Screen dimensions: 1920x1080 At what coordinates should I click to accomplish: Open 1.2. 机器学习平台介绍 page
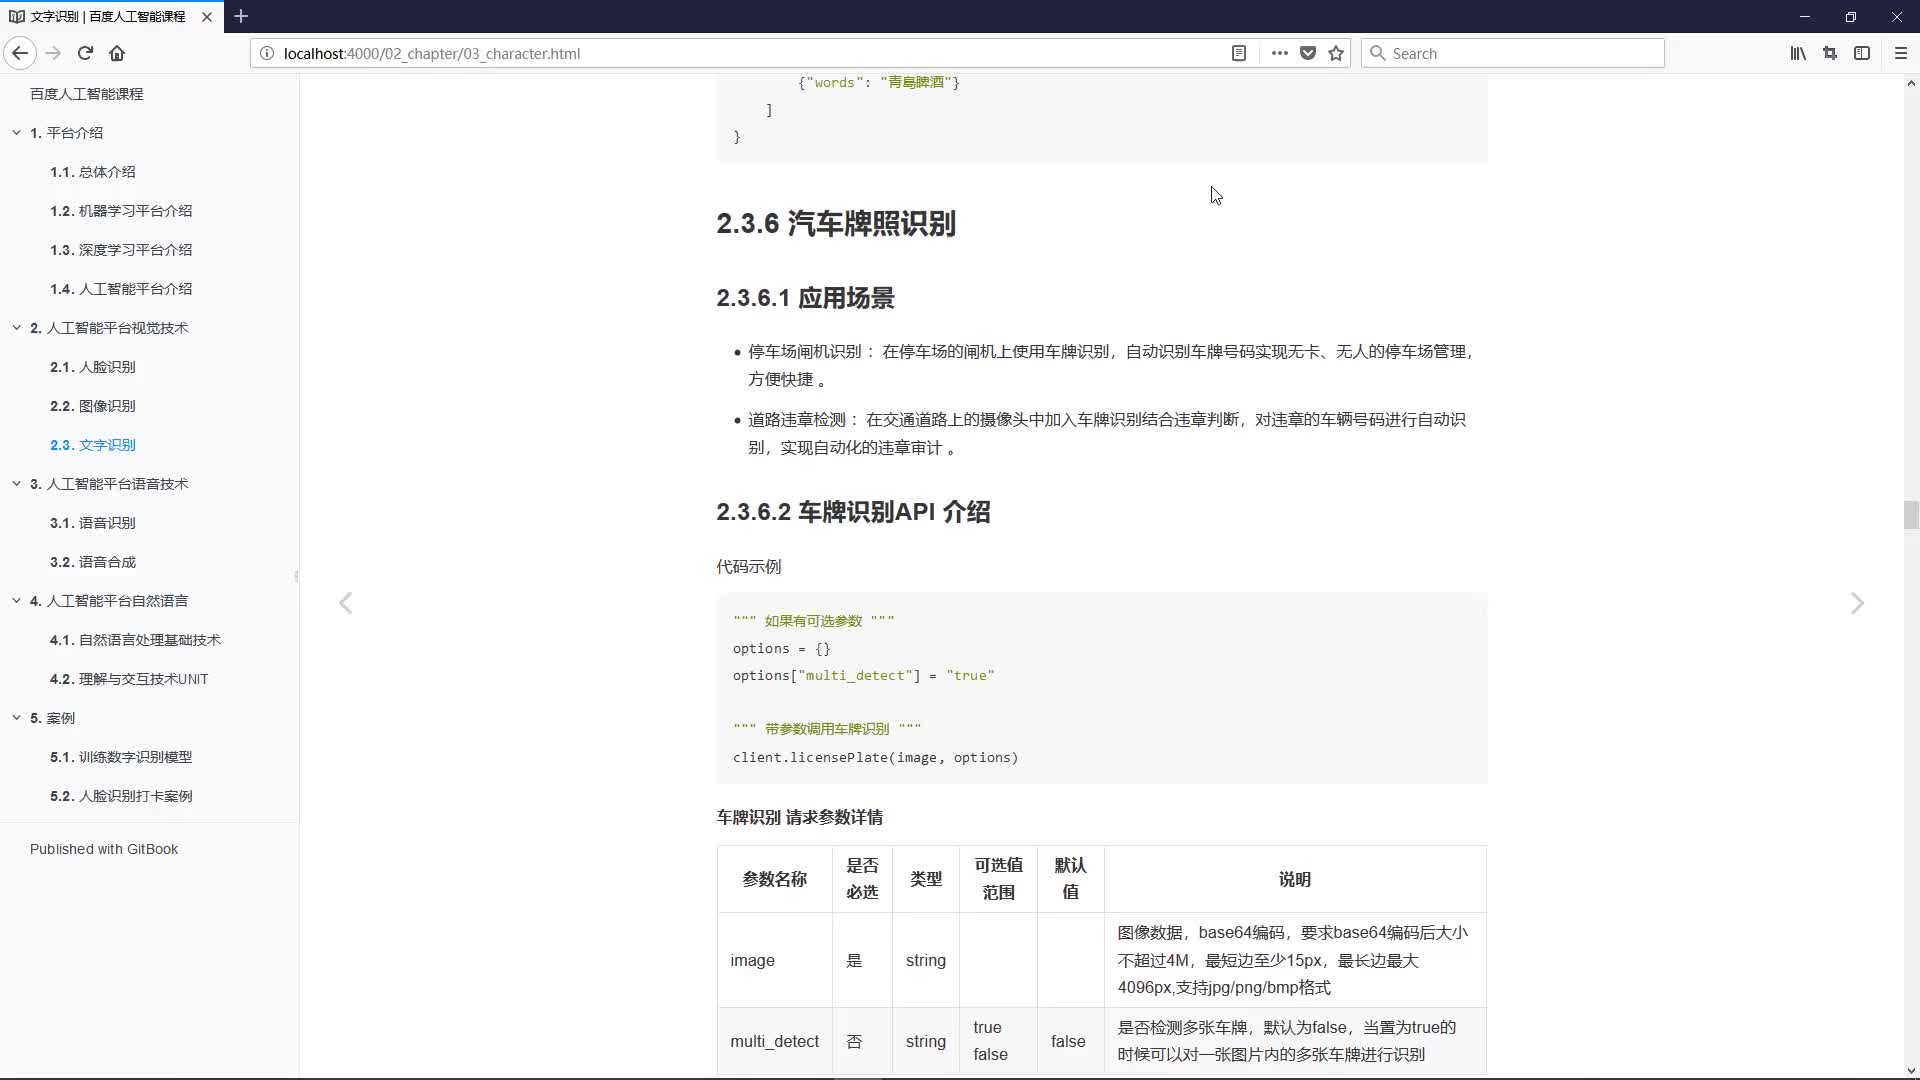click(121, 210)
